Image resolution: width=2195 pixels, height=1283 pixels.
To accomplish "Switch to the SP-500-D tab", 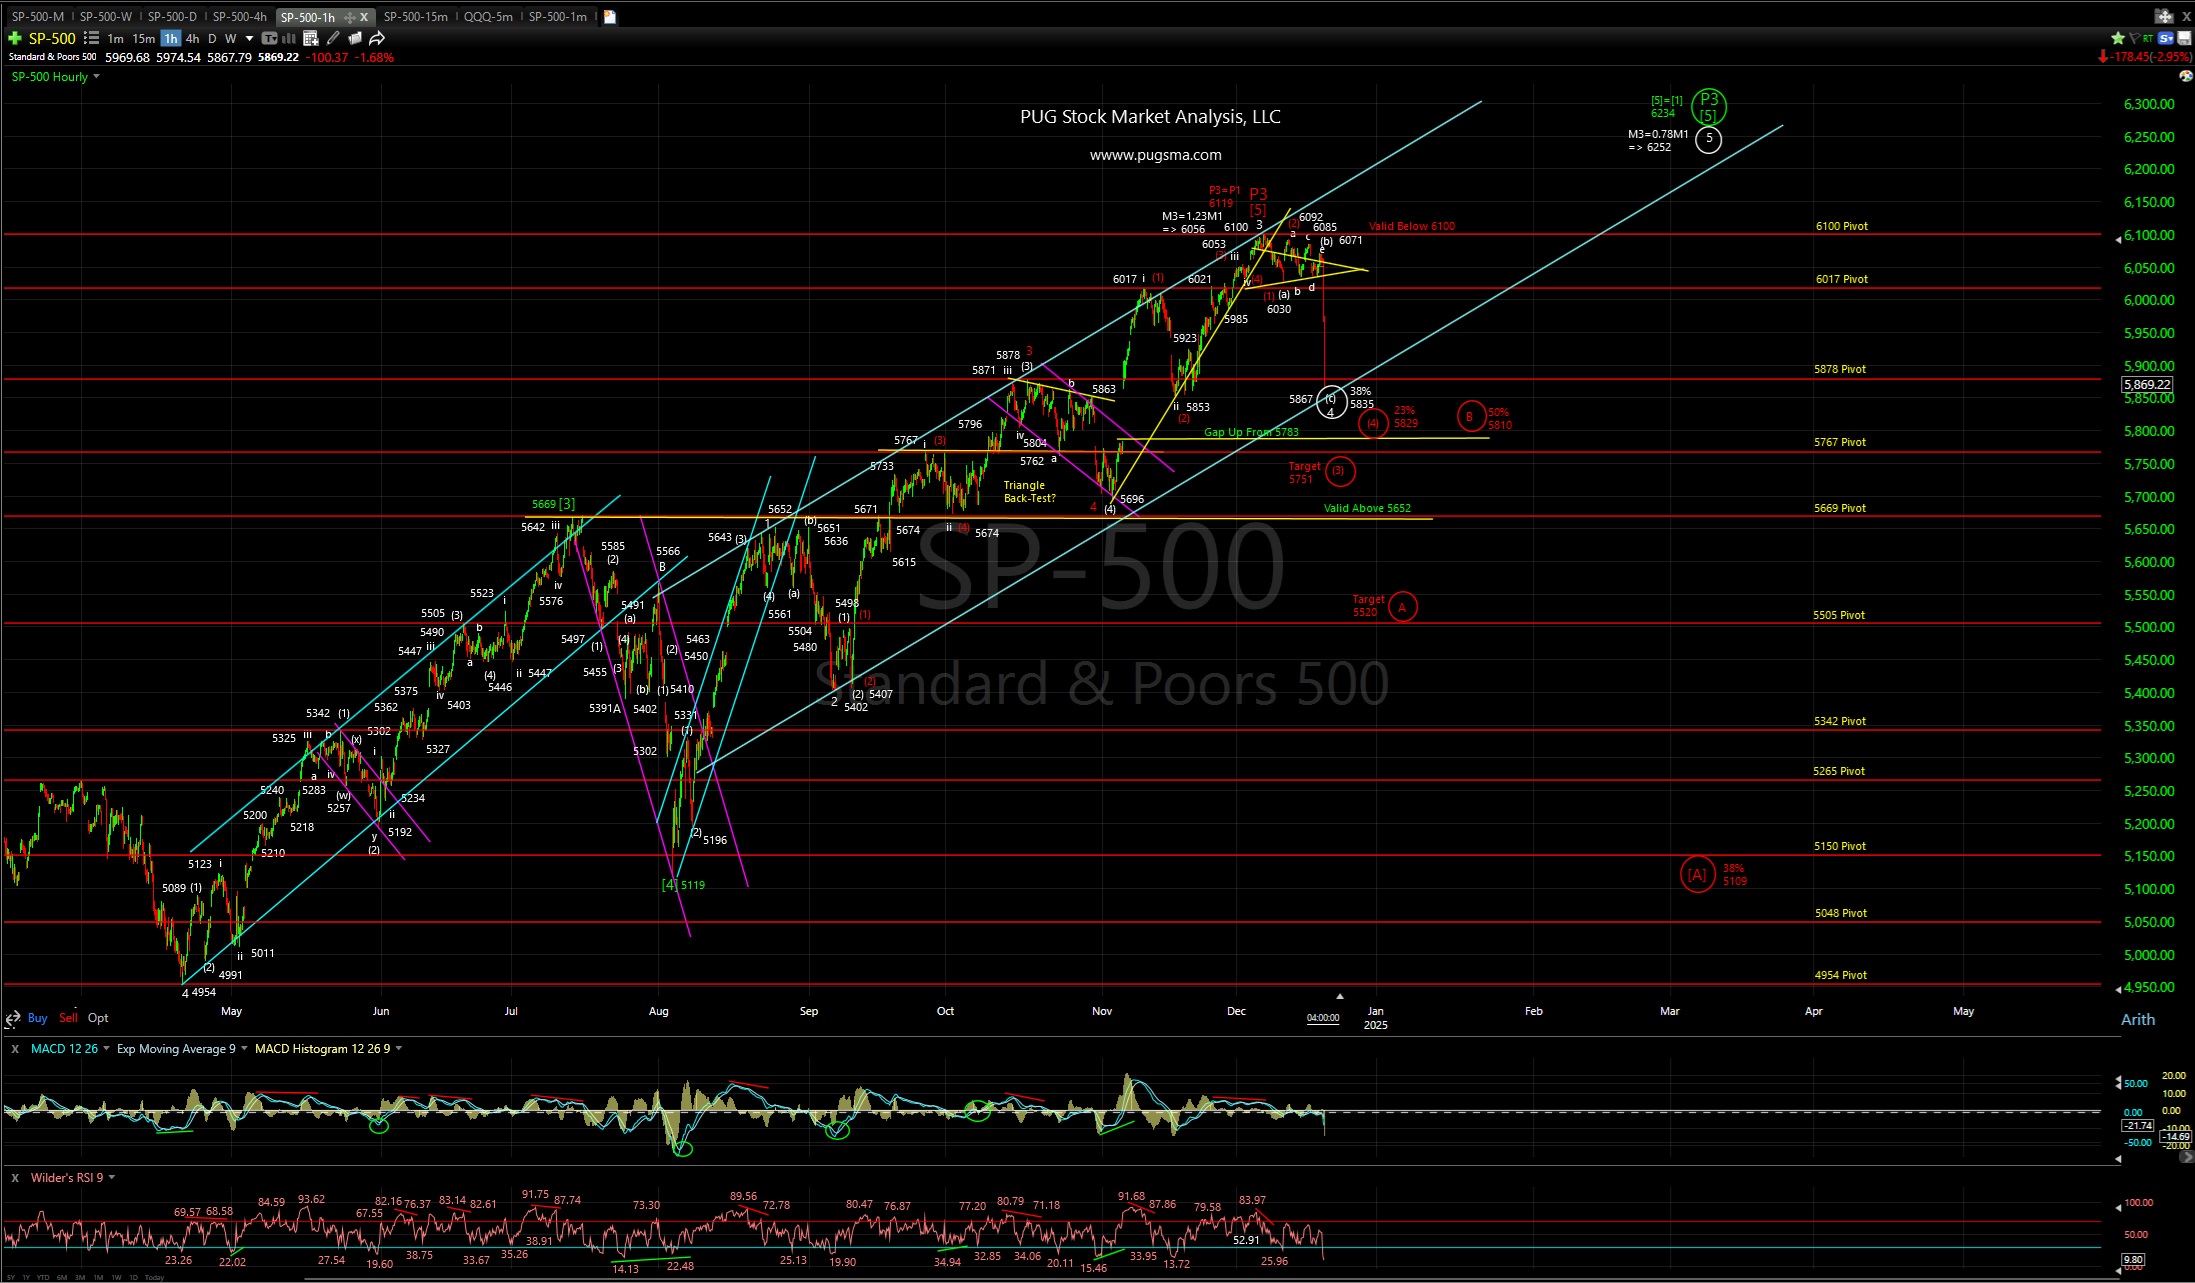I will (x=172, y=16).
